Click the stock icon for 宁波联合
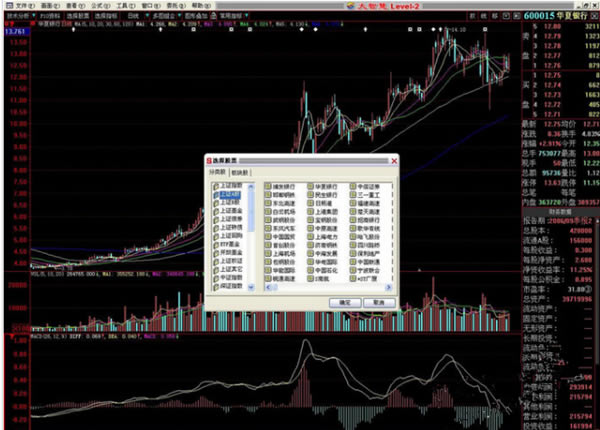600x430 pixels. coord(353,270)
